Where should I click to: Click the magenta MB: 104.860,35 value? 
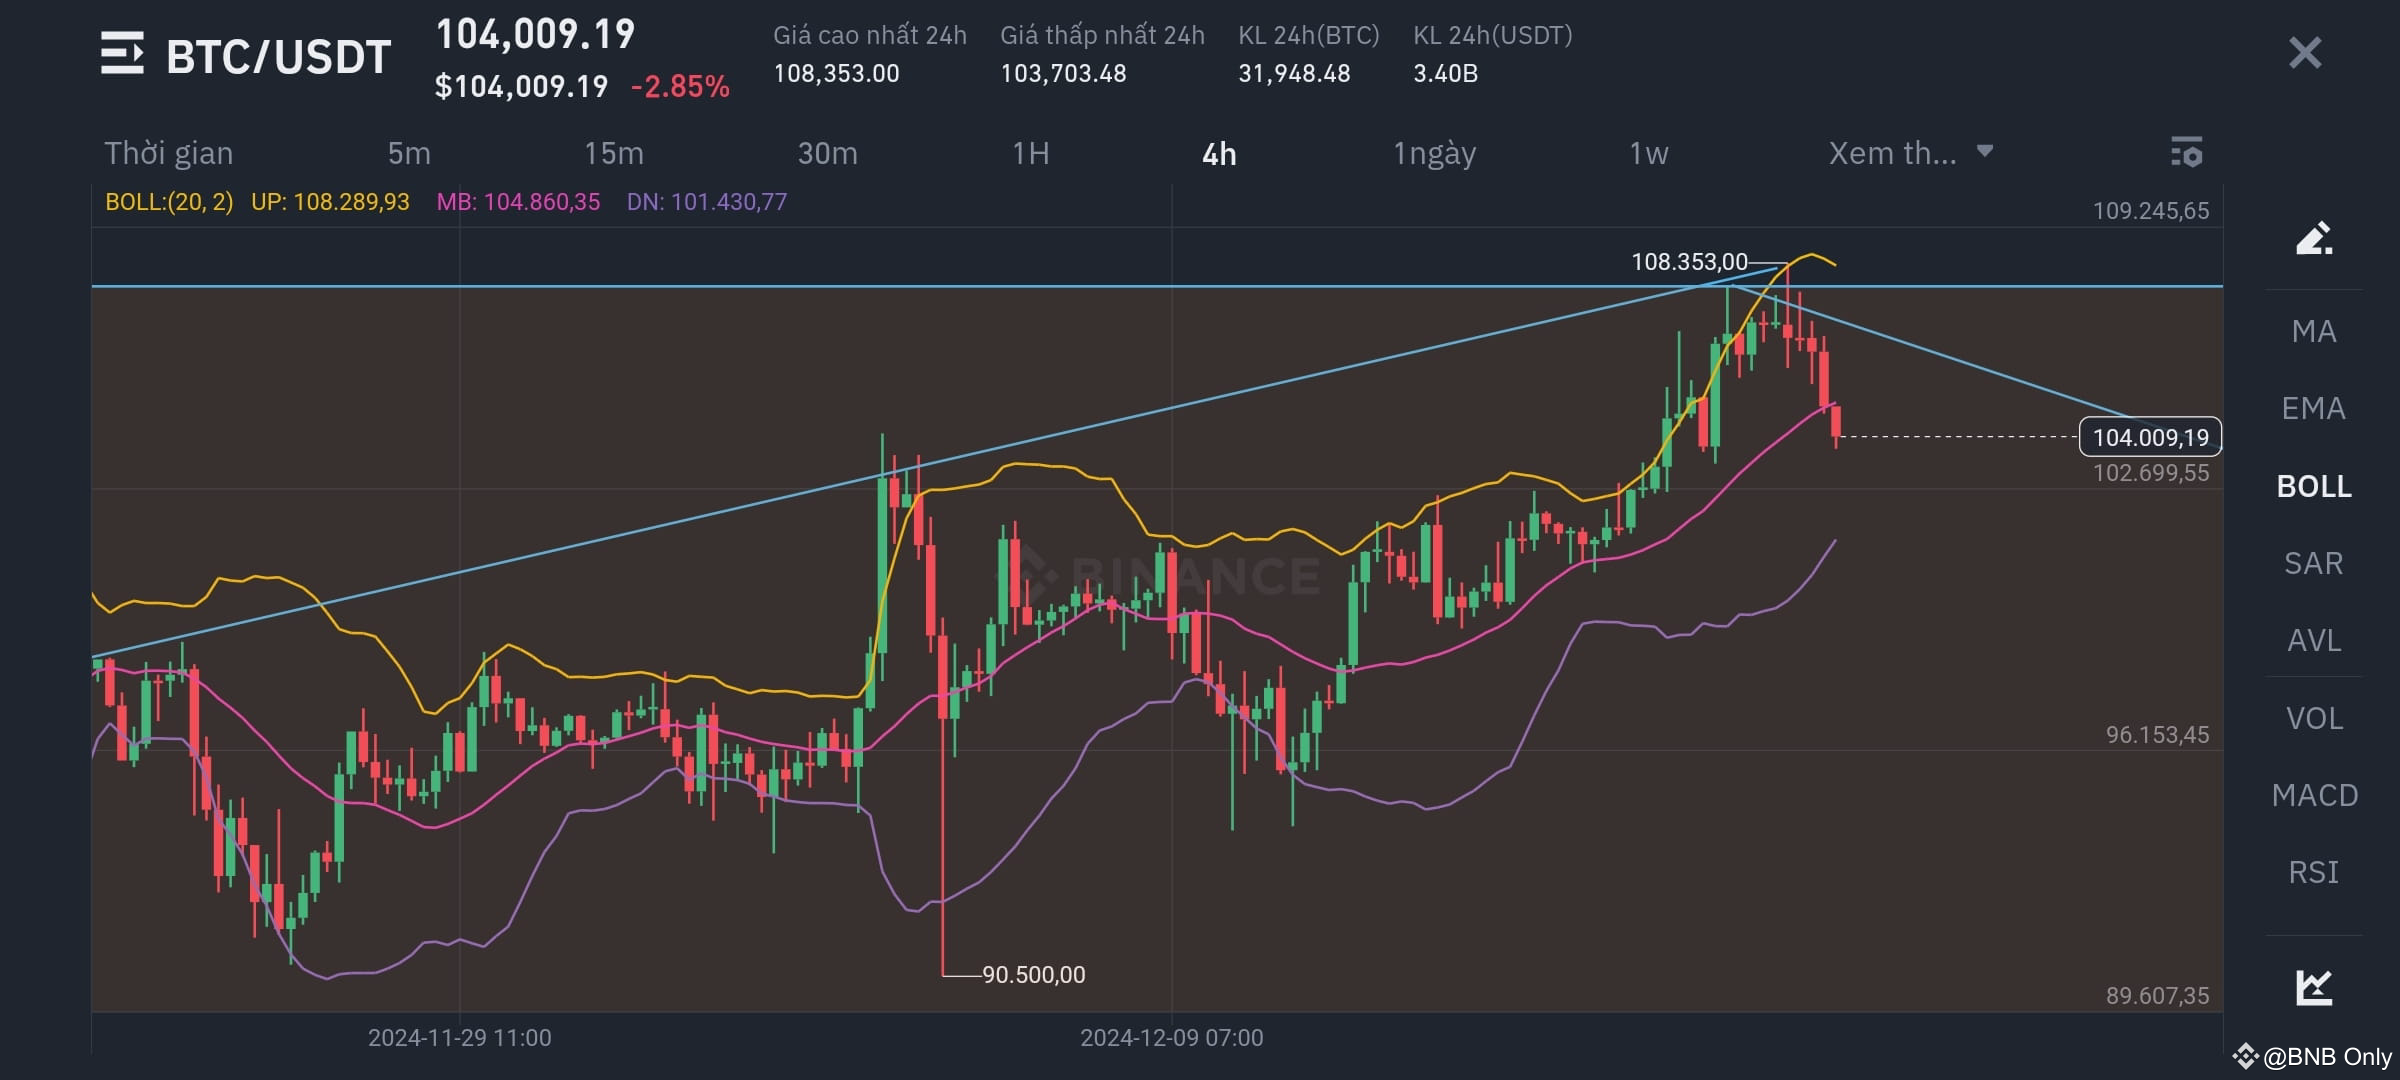[516, 201]
